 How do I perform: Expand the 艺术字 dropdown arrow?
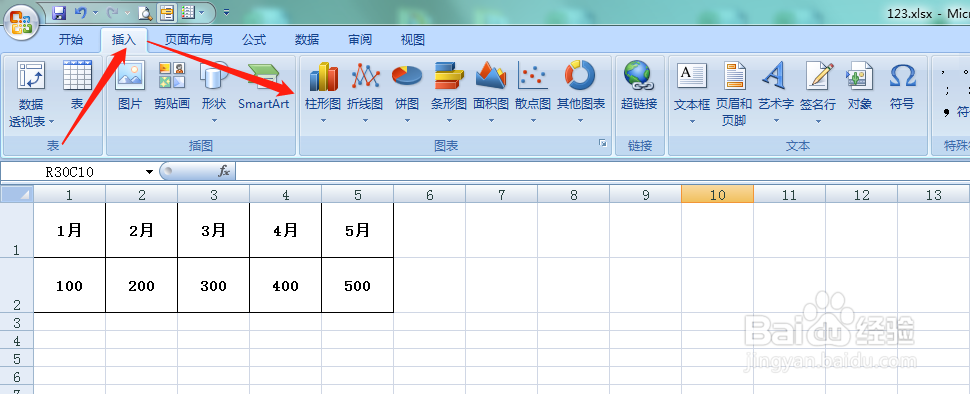[776, 120]
